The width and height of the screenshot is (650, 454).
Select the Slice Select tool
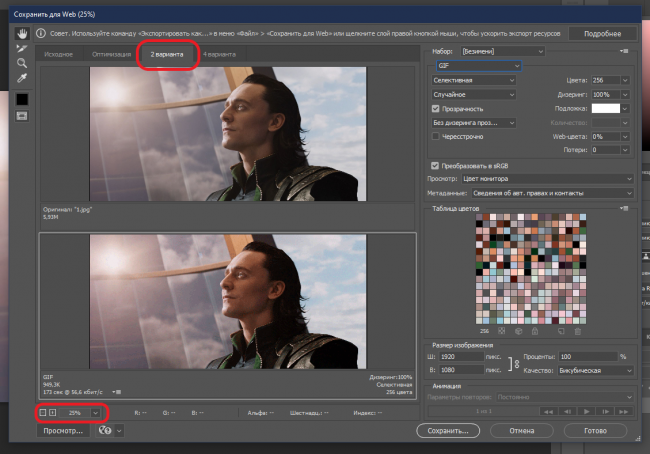[22, 49]
